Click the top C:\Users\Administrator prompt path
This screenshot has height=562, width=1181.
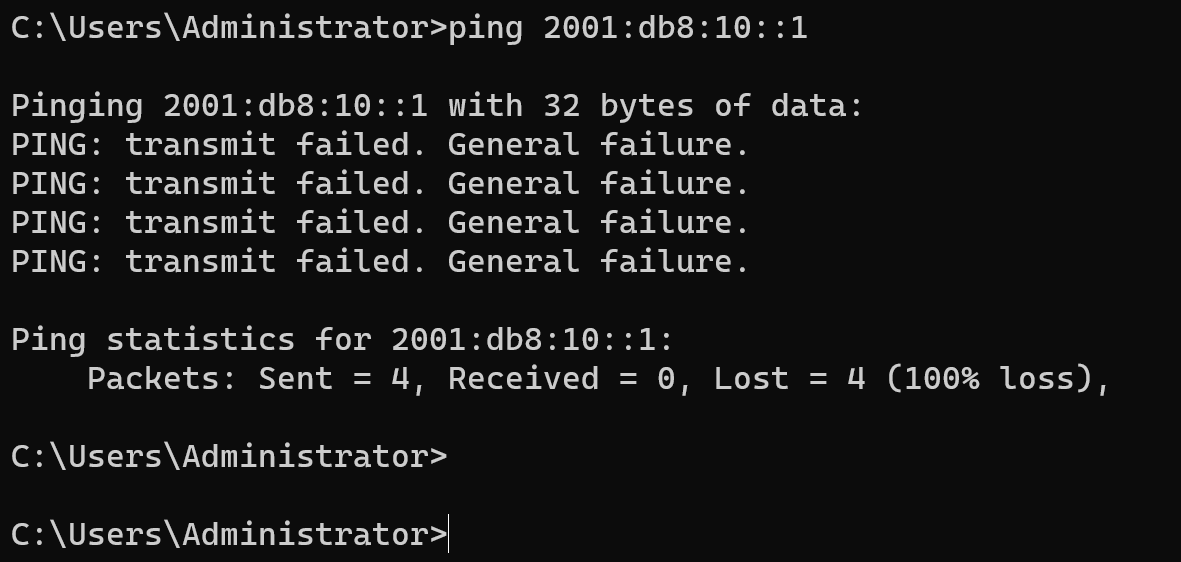229,28
